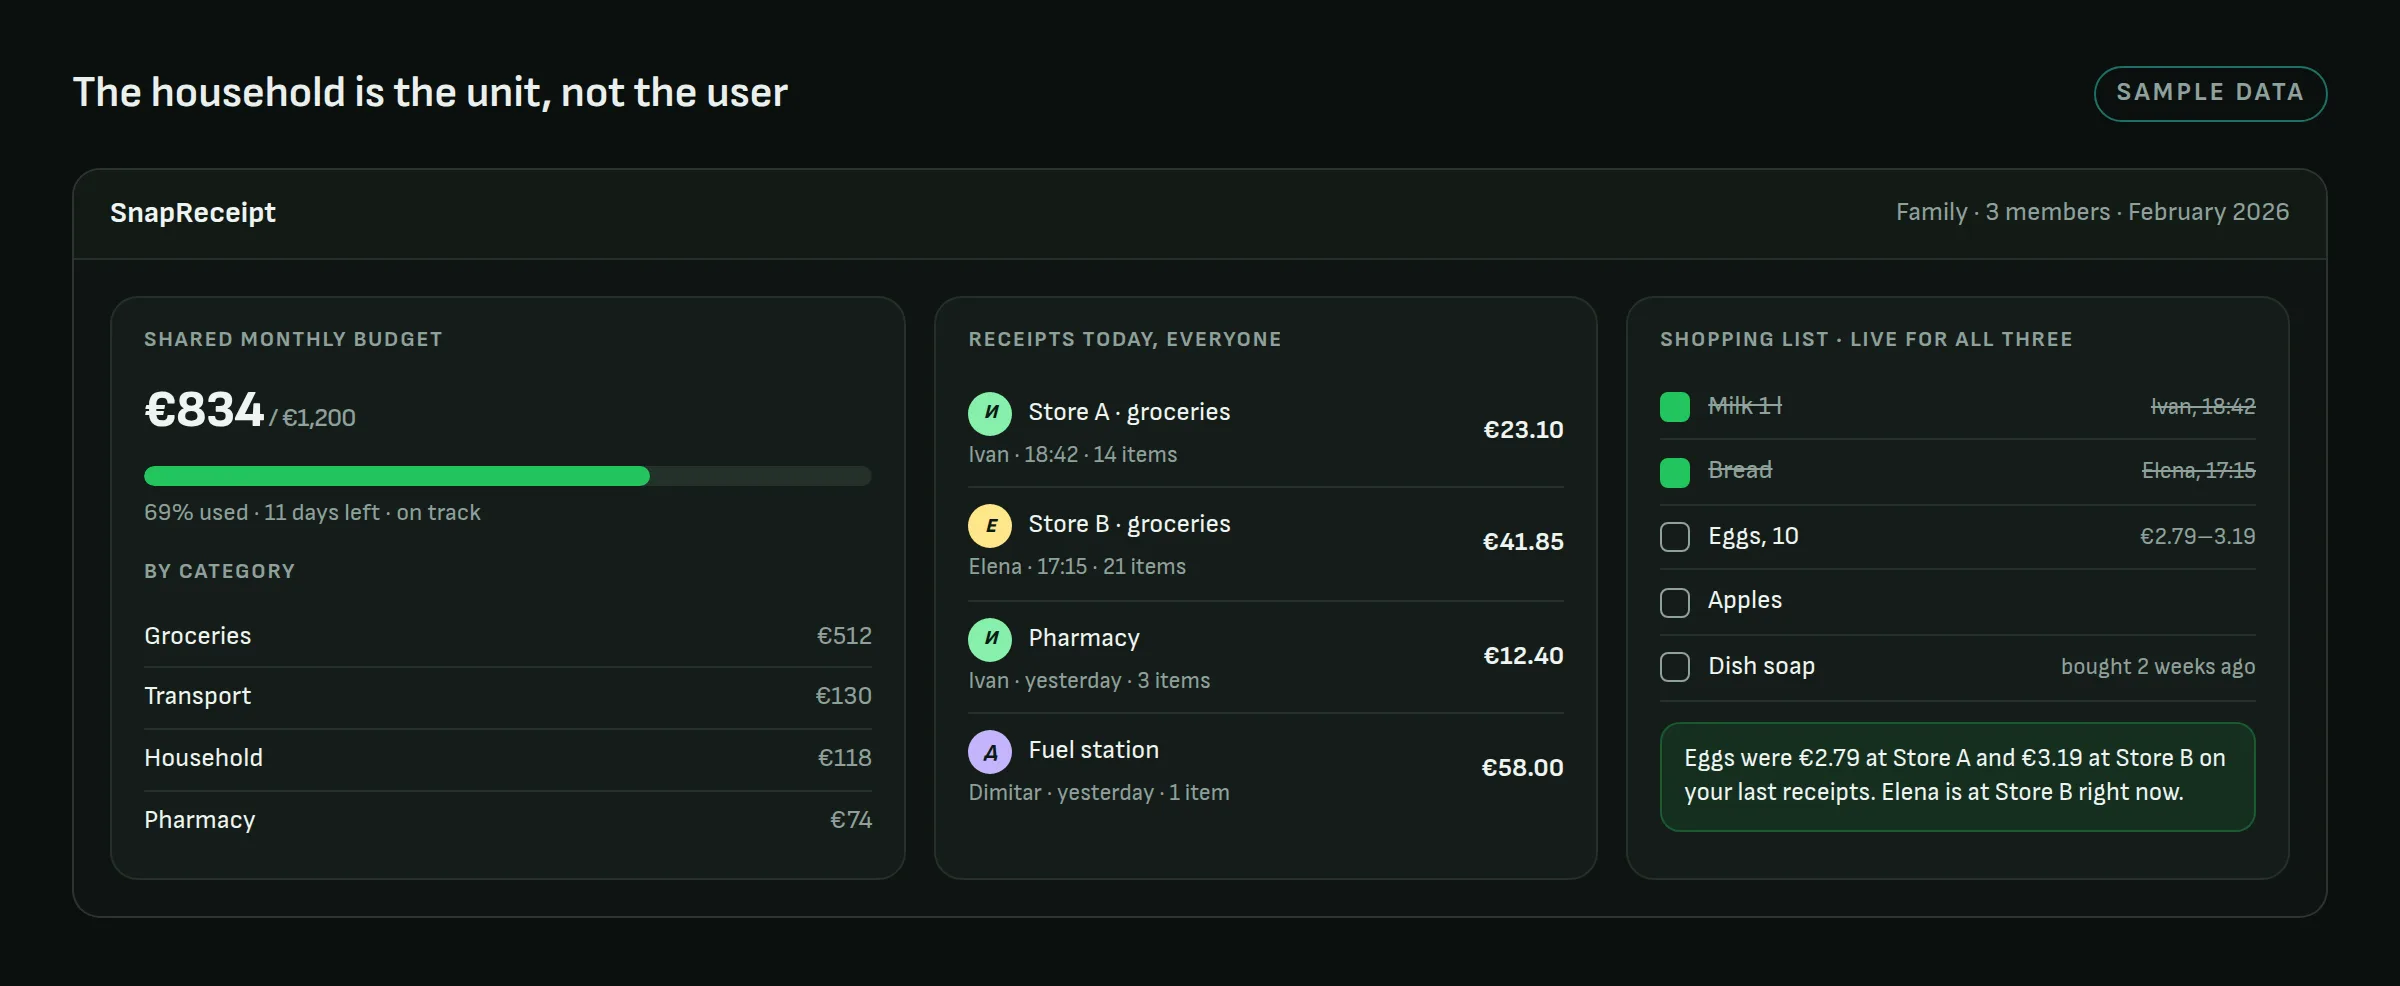Check the Eggs, 10 checkbox
This screenshot has width=2400, height=986.
tap(1675, 537)
